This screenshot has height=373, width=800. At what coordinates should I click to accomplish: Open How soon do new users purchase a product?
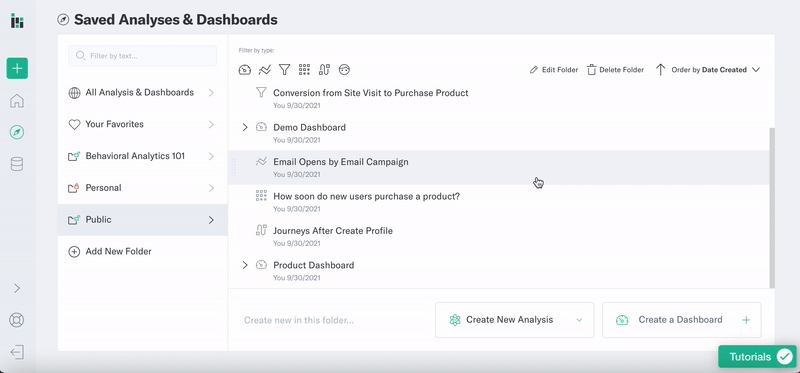click(x=366, y=196)
